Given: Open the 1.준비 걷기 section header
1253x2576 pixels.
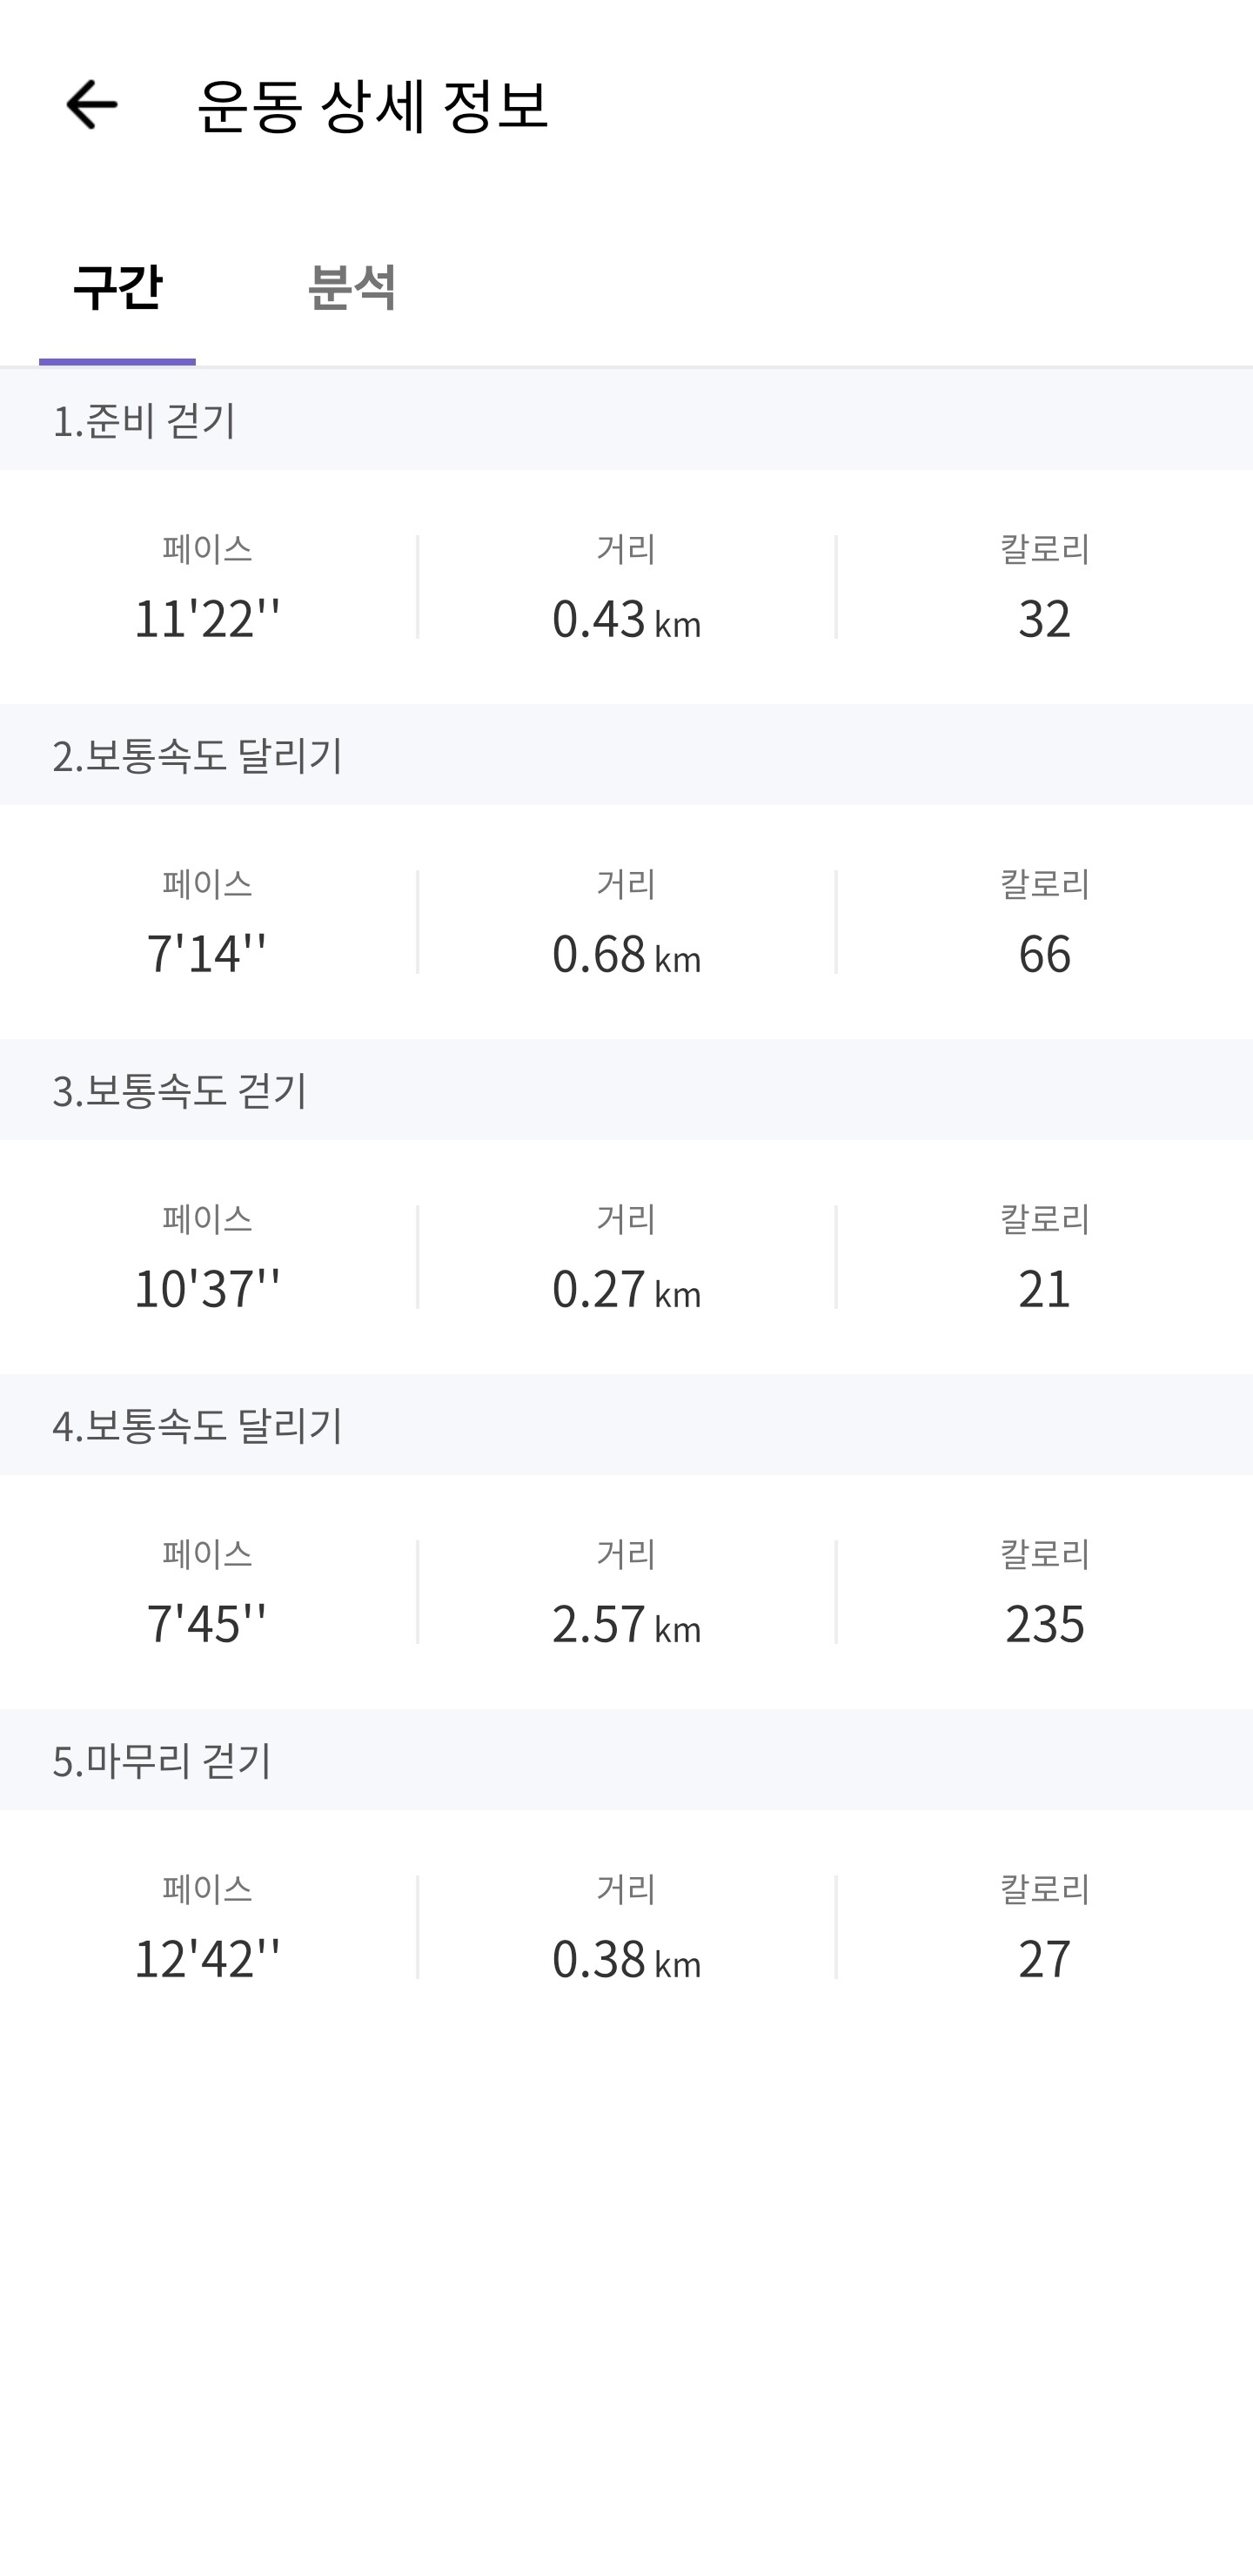Looking at the screenshot, I should coord(626,419).
